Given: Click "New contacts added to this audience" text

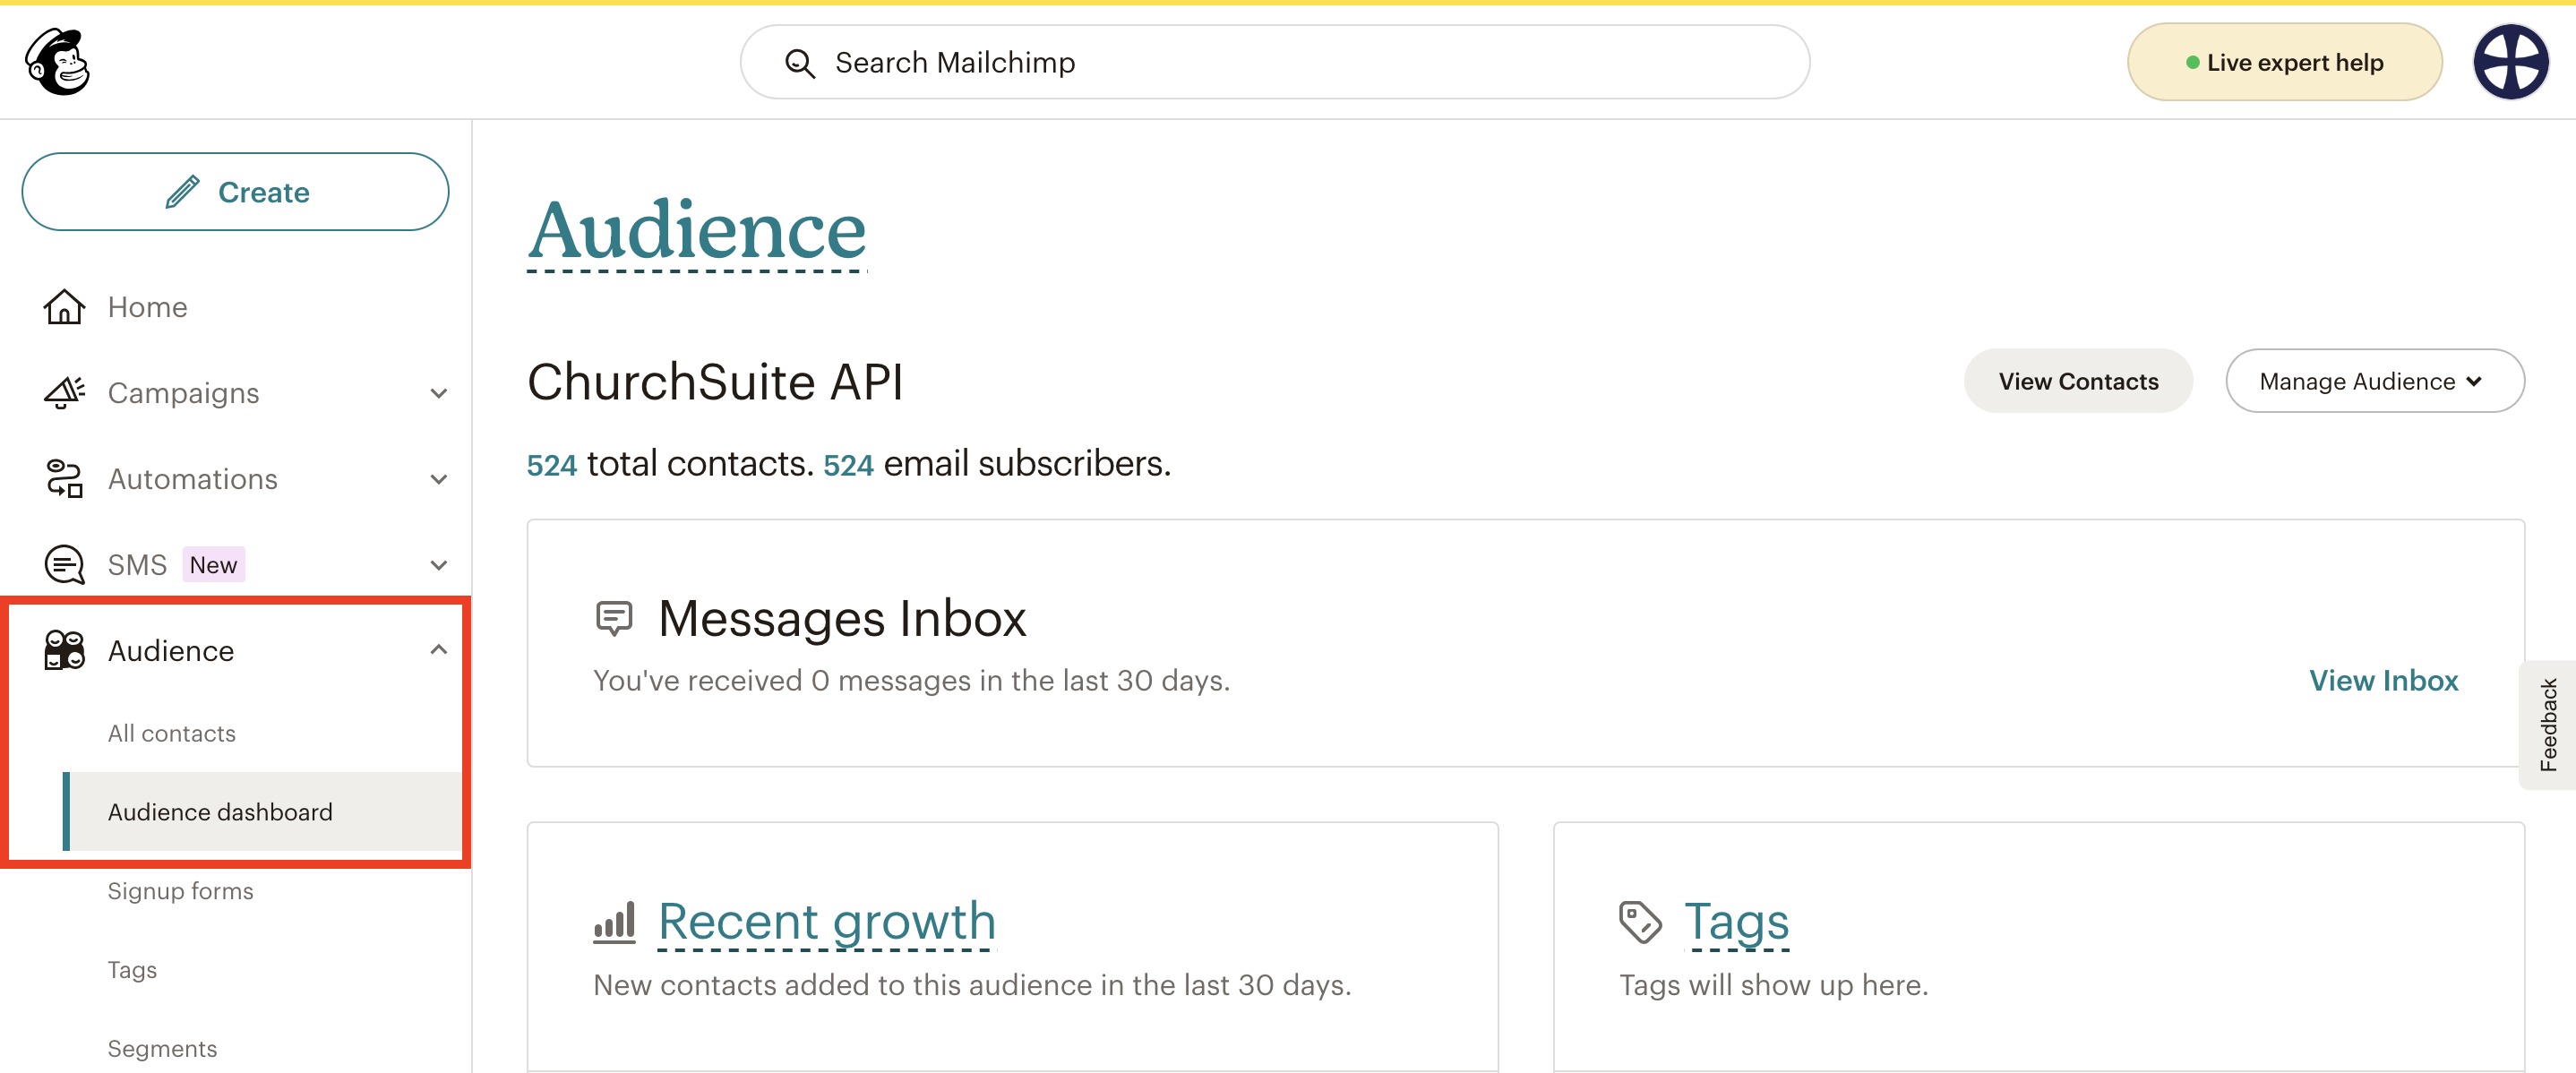Looking at the screenshot, I should tap(972, 986).
